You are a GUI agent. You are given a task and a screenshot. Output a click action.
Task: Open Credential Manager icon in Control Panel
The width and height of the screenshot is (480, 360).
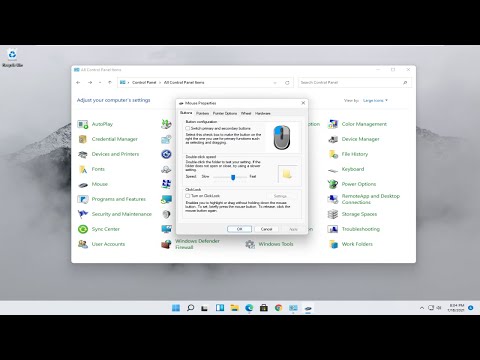coord(83,139)
